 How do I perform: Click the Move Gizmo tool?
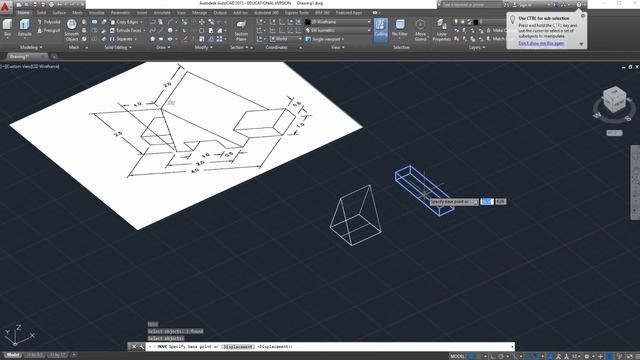click(x=420, y=29)
